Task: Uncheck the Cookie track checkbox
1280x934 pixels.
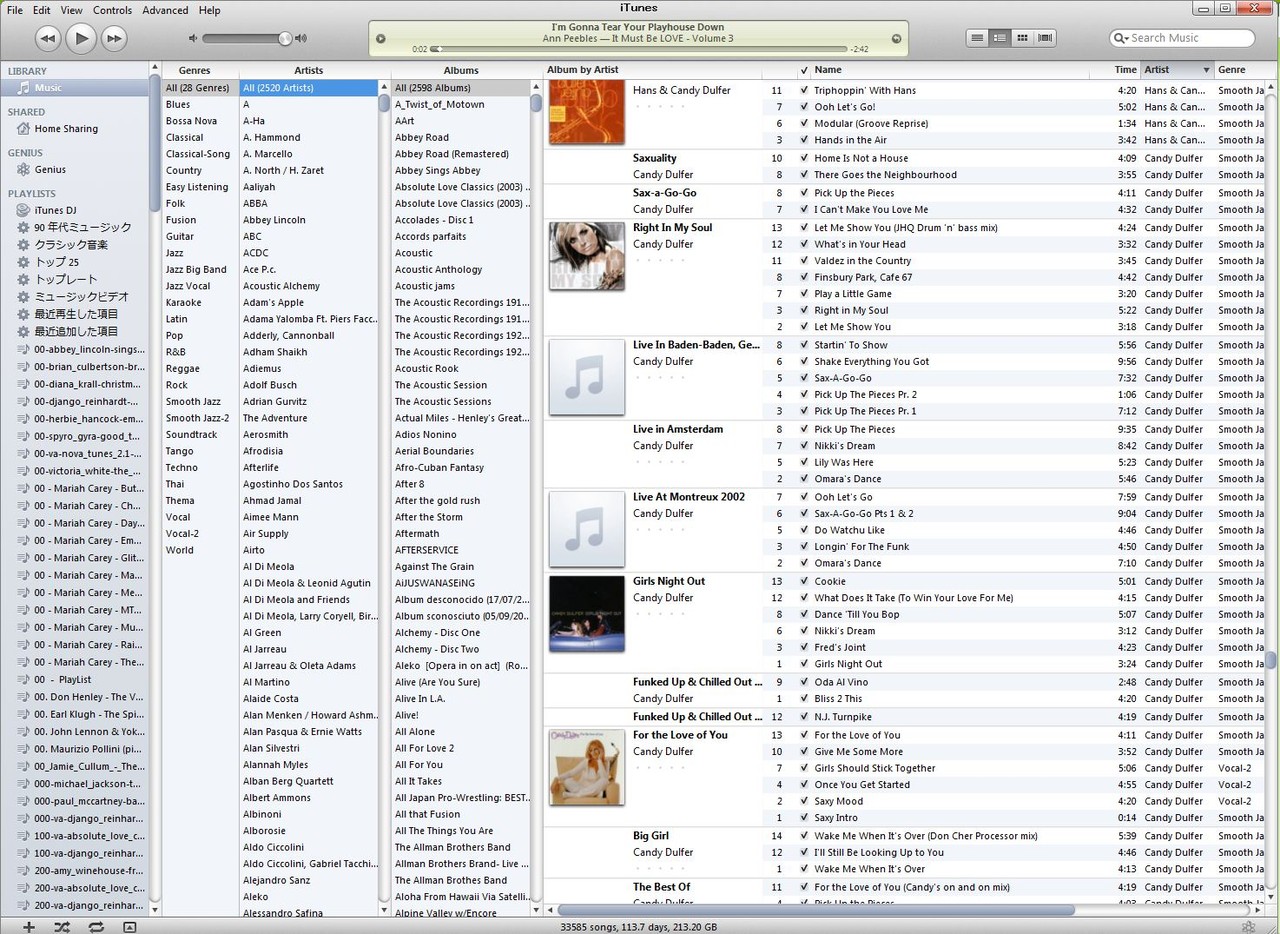Action: [804, 581]
